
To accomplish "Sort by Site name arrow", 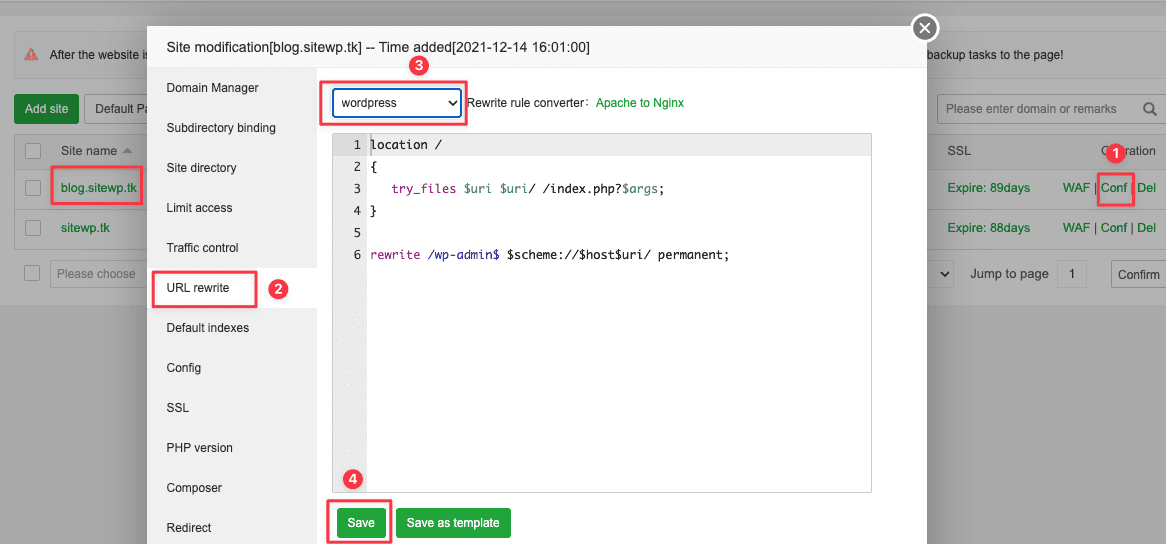I will coord(127,151).
